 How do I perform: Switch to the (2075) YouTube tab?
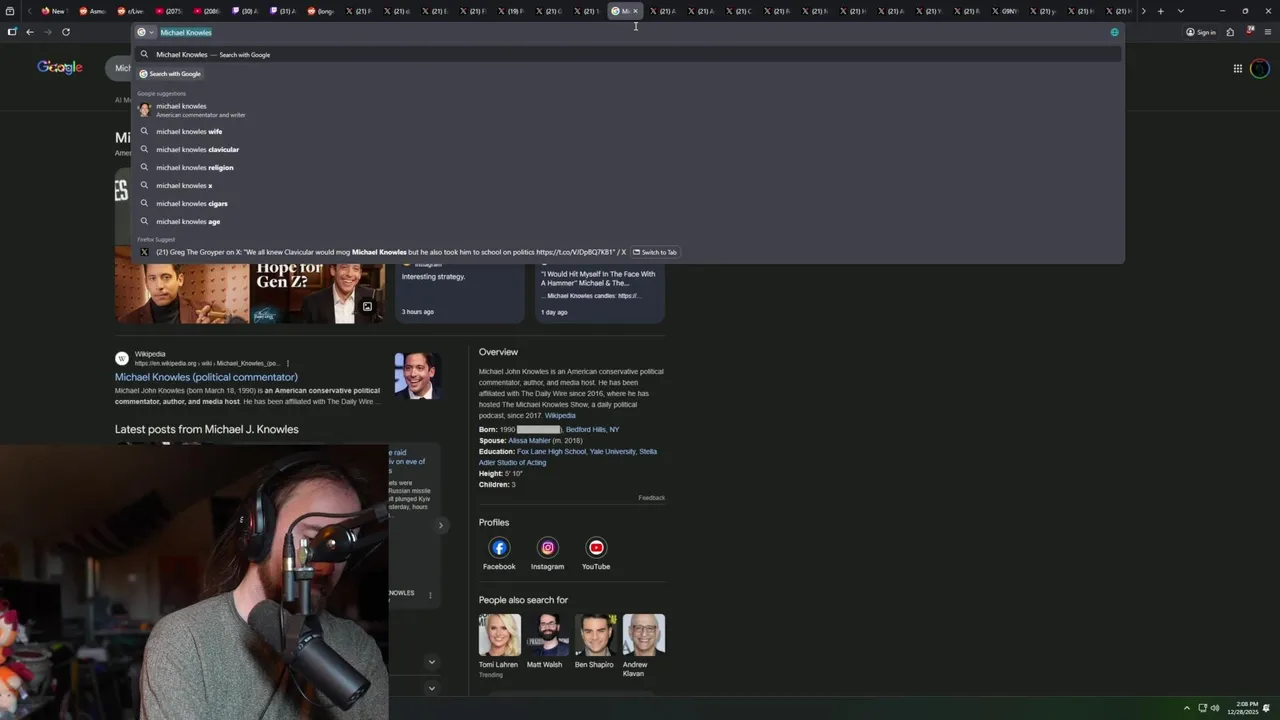click(x=167, y=11)
